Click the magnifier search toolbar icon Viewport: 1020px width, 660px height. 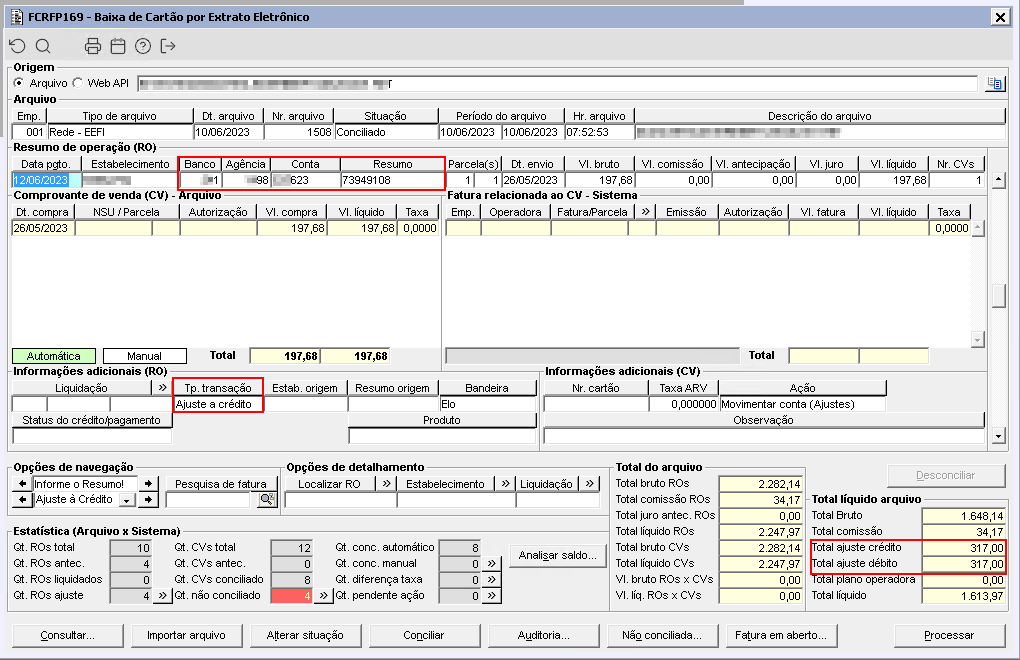pos(43,46)
